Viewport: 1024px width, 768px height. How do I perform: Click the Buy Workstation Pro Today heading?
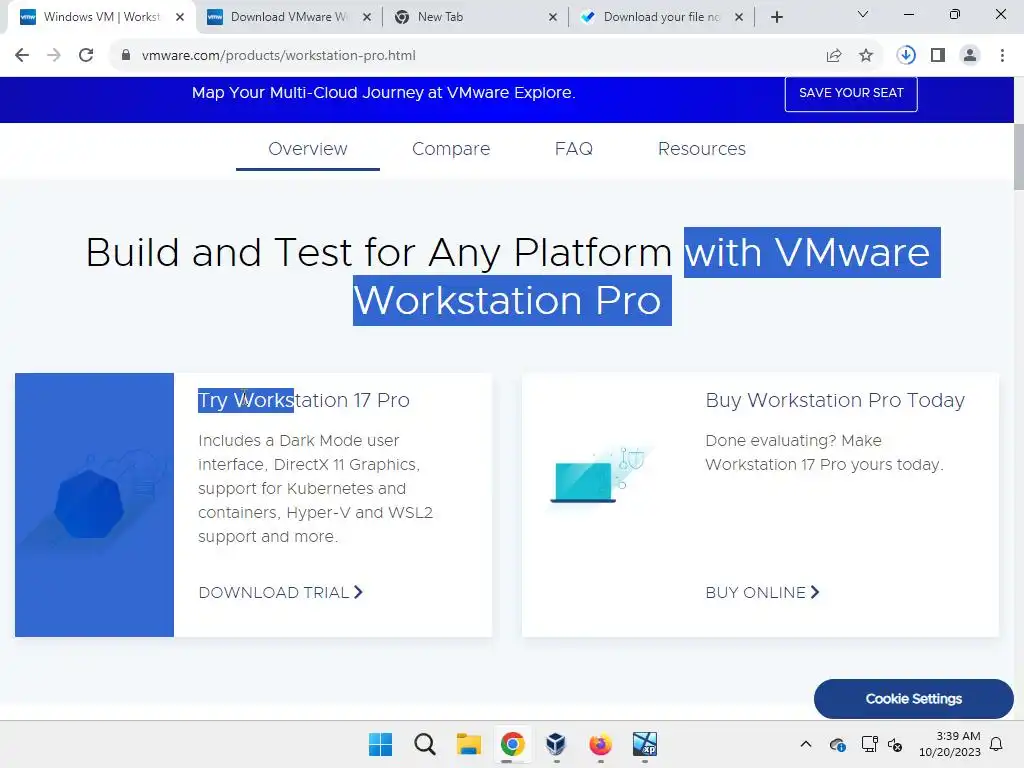(x=835, y=400)
